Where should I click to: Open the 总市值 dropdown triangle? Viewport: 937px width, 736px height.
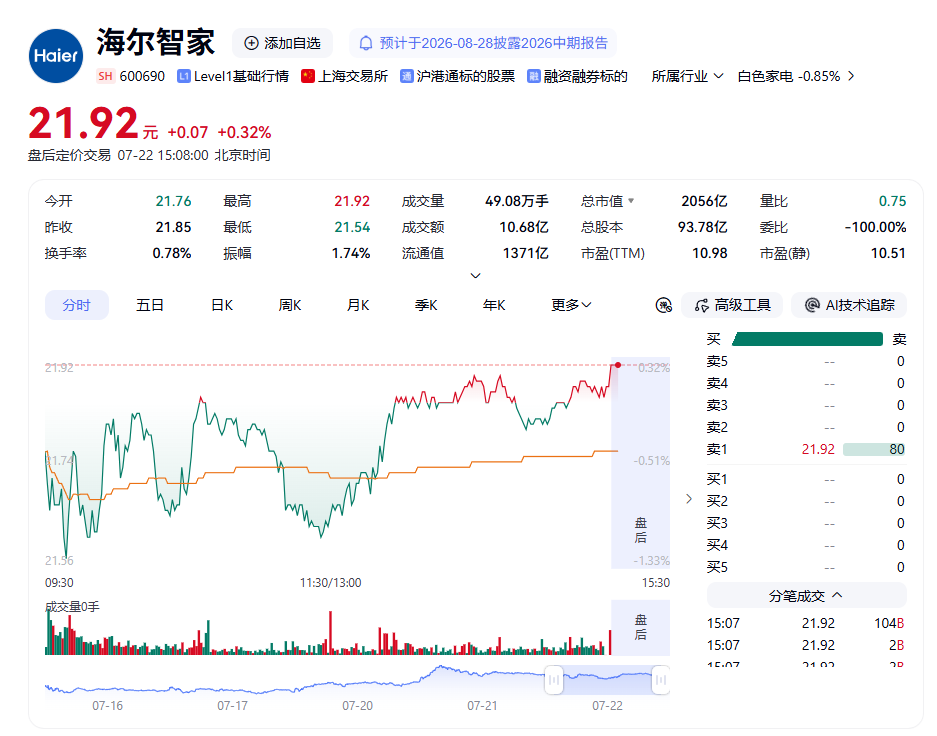click(631, 201)
